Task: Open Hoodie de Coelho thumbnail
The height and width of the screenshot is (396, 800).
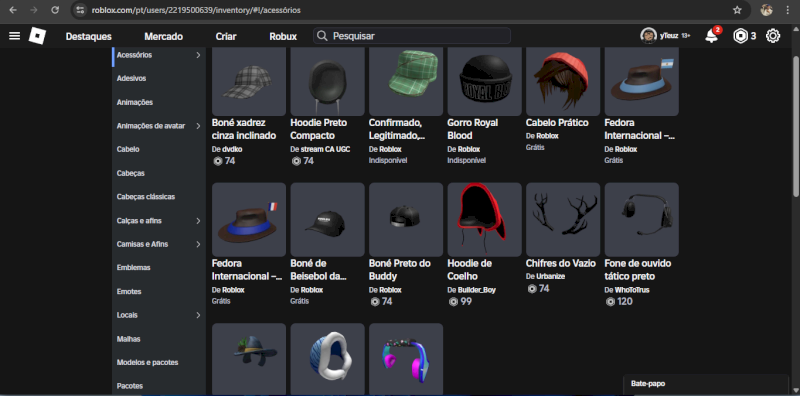Action: [485, 219]
